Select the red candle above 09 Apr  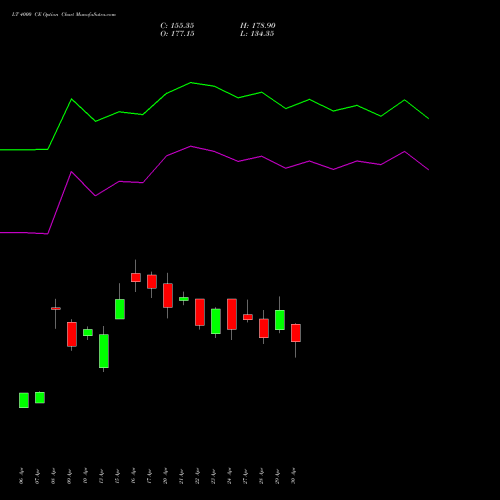point(72,334)
